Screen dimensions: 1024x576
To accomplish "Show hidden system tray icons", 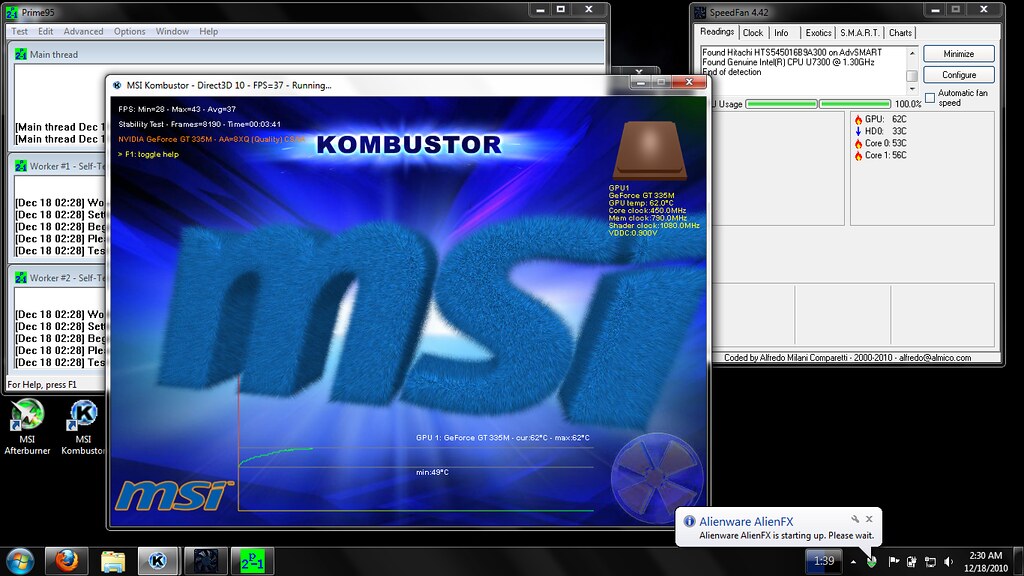I will 853,561.
